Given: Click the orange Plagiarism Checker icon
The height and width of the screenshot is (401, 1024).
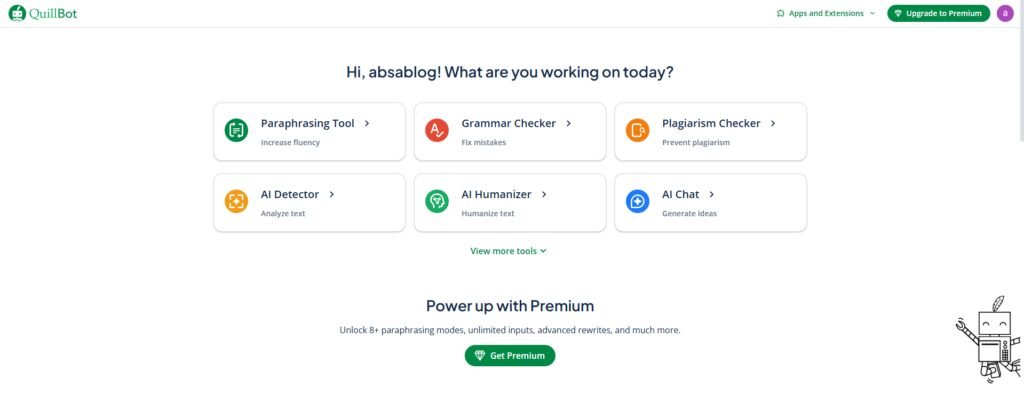Looking at the screenshot, I should (637, 130).
